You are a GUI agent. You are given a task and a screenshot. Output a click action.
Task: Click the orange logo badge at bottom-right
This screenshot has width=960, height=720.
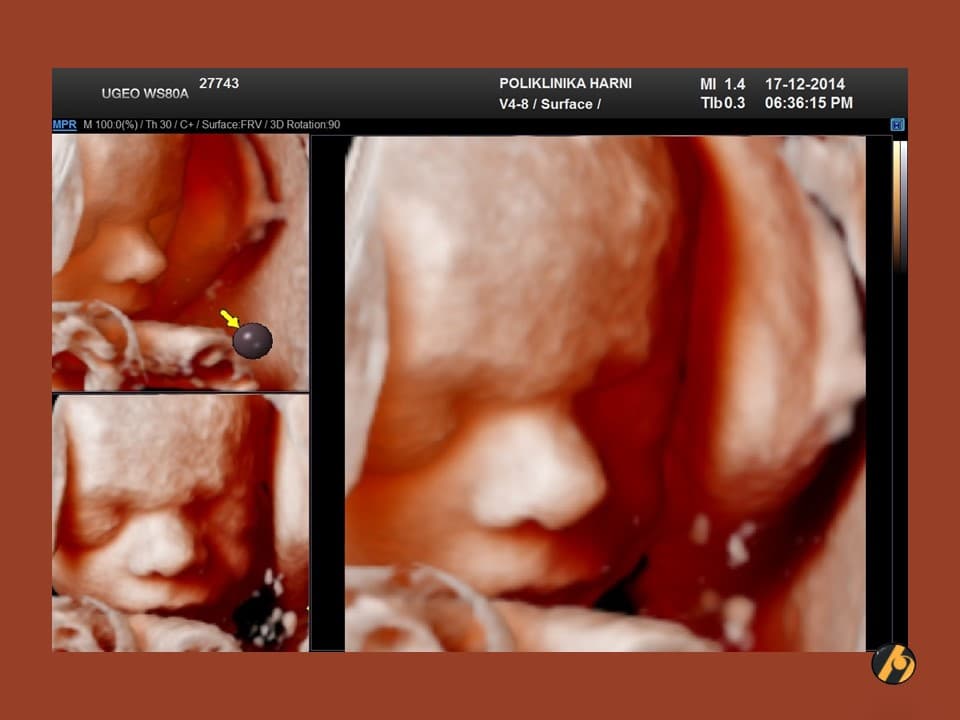[x=892, y=664]
